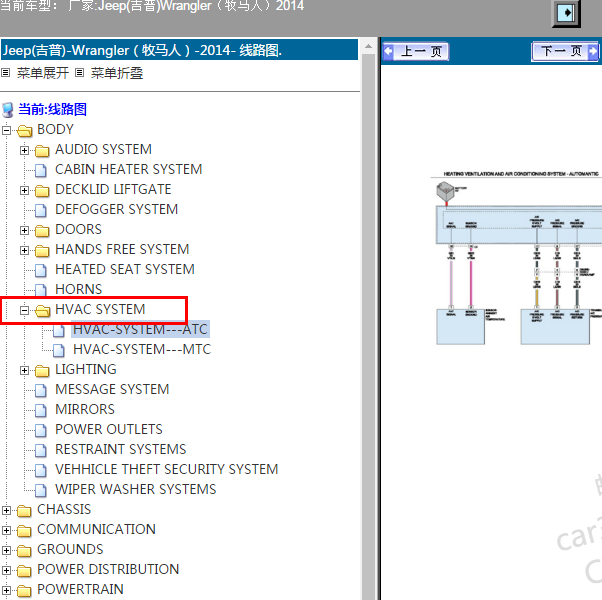Open RESTRAINT SYSTEMS diagram
This screenshot has width=602, height=600.
(x=121, y=449)
